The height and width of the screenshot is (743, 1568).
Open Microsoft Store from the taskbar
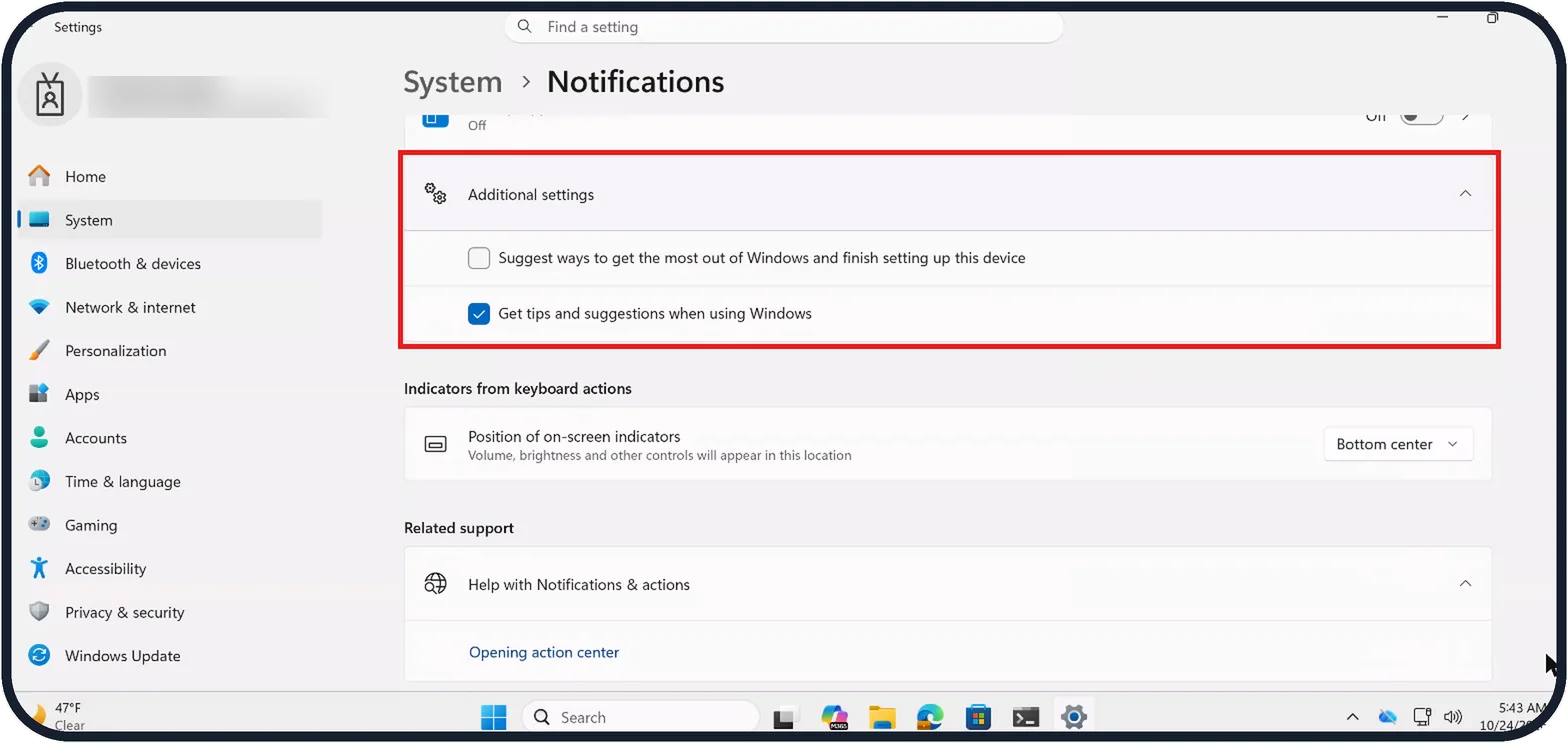tap(978, 717)
